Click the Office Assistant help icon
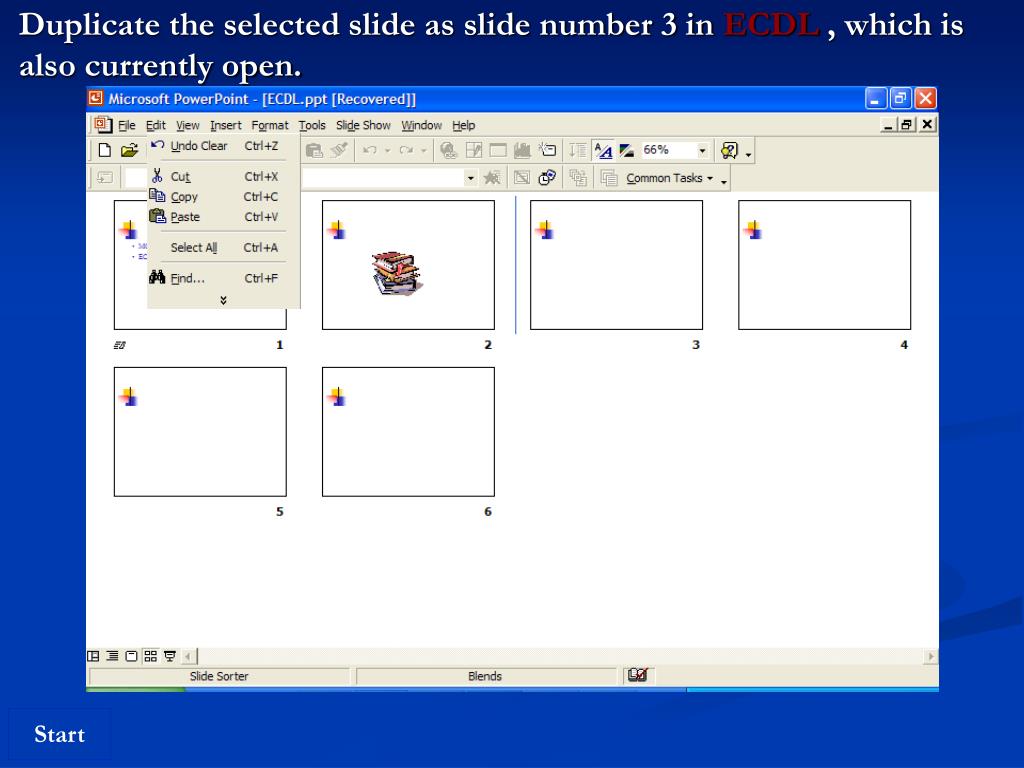This screenshot has width=1024, height=768. coord(729,150)
